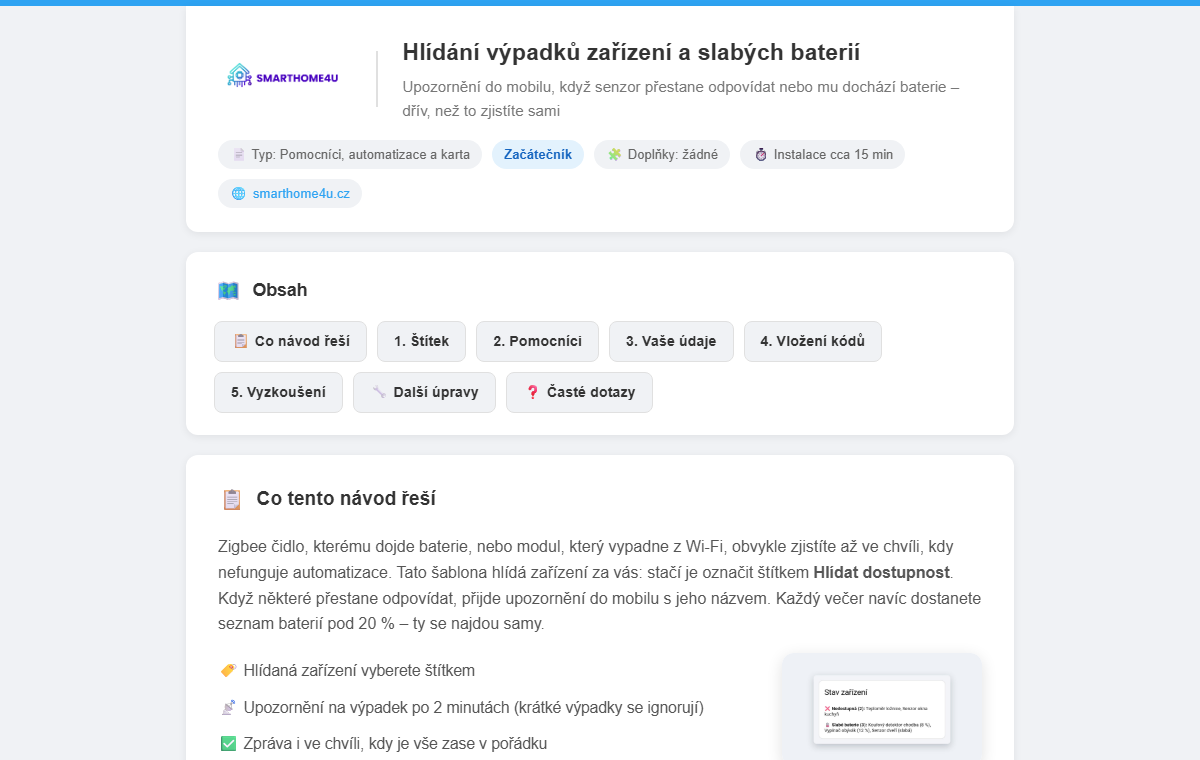Click the Co tento návod řeší heading
This screenshot has height=760, width=1200.
346,499
